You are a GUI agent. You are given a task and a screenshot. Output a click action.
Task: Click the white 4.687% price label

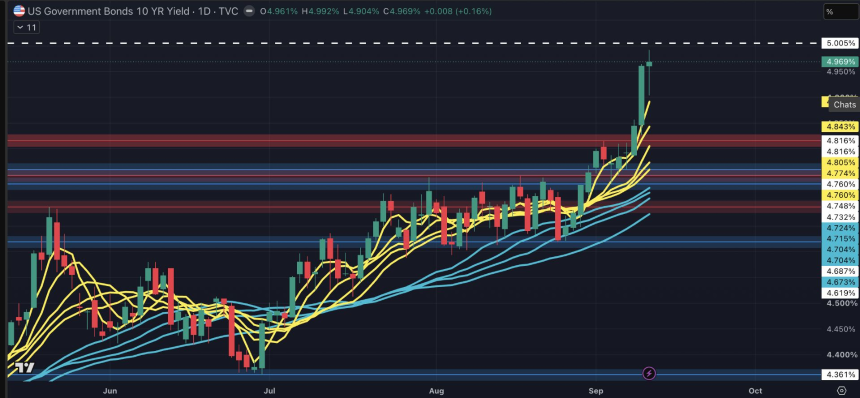click(840, 271)
